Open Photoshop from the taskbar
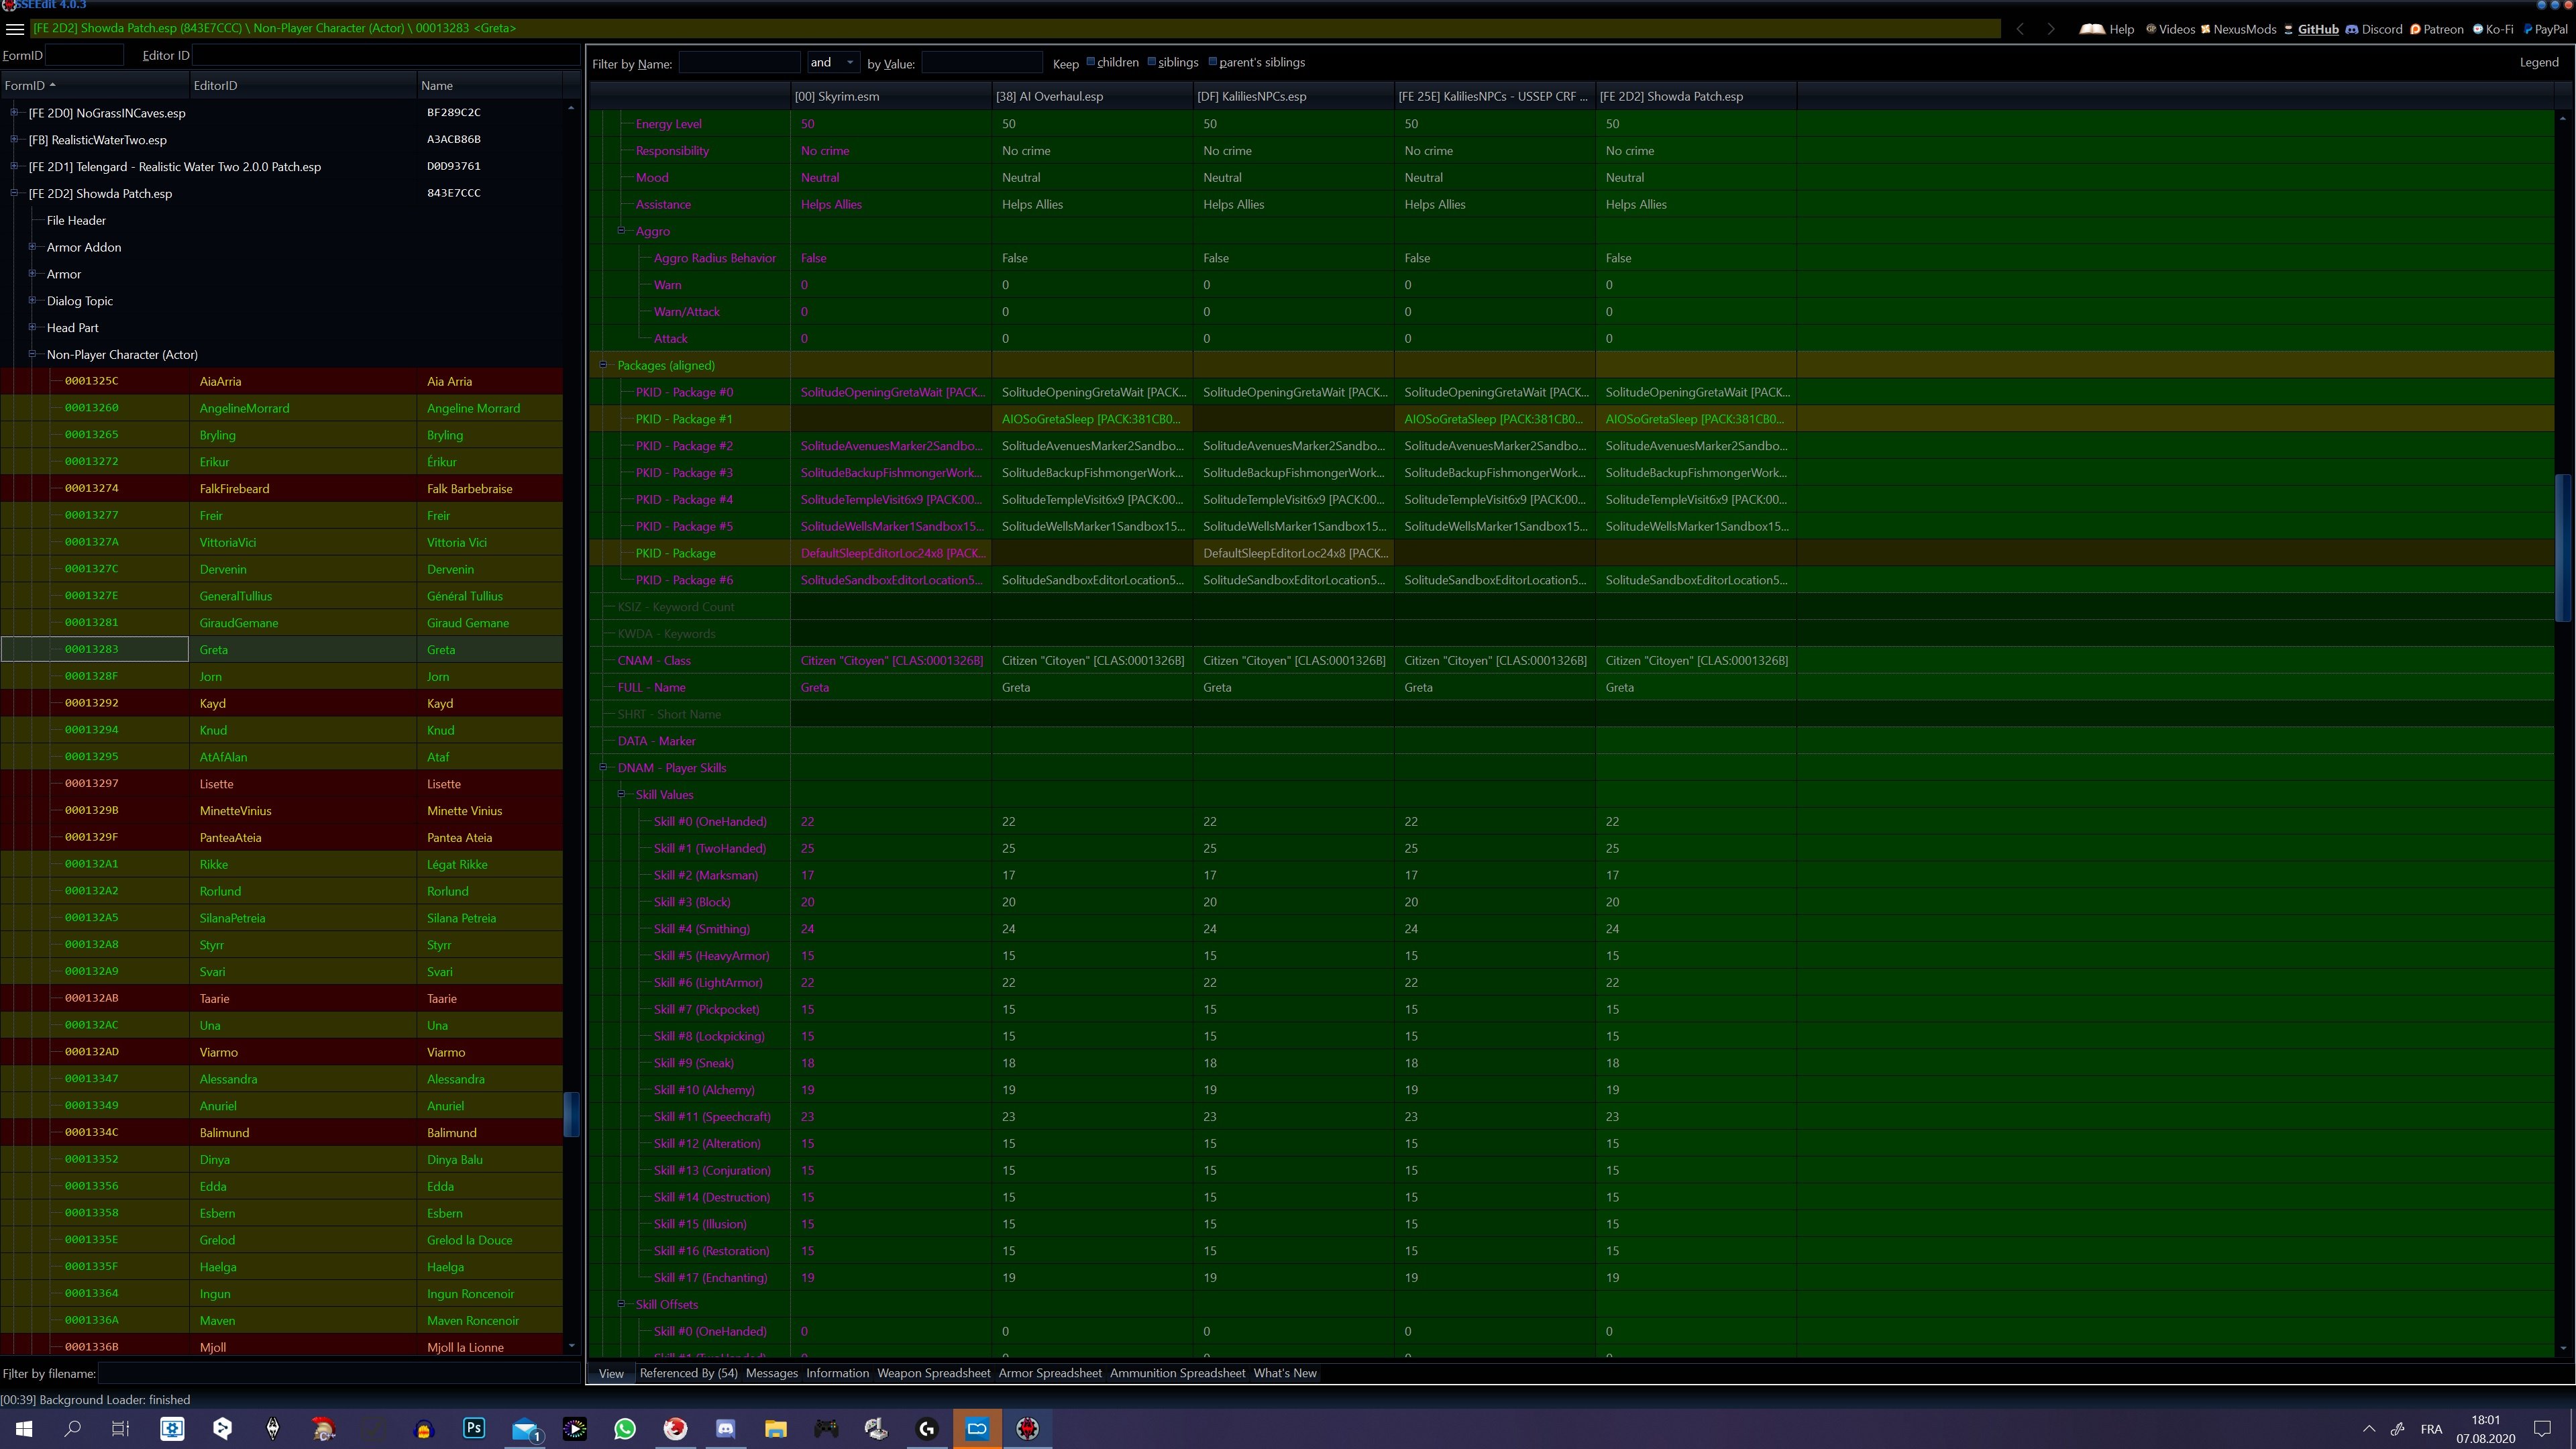 tap(474, 1428)
